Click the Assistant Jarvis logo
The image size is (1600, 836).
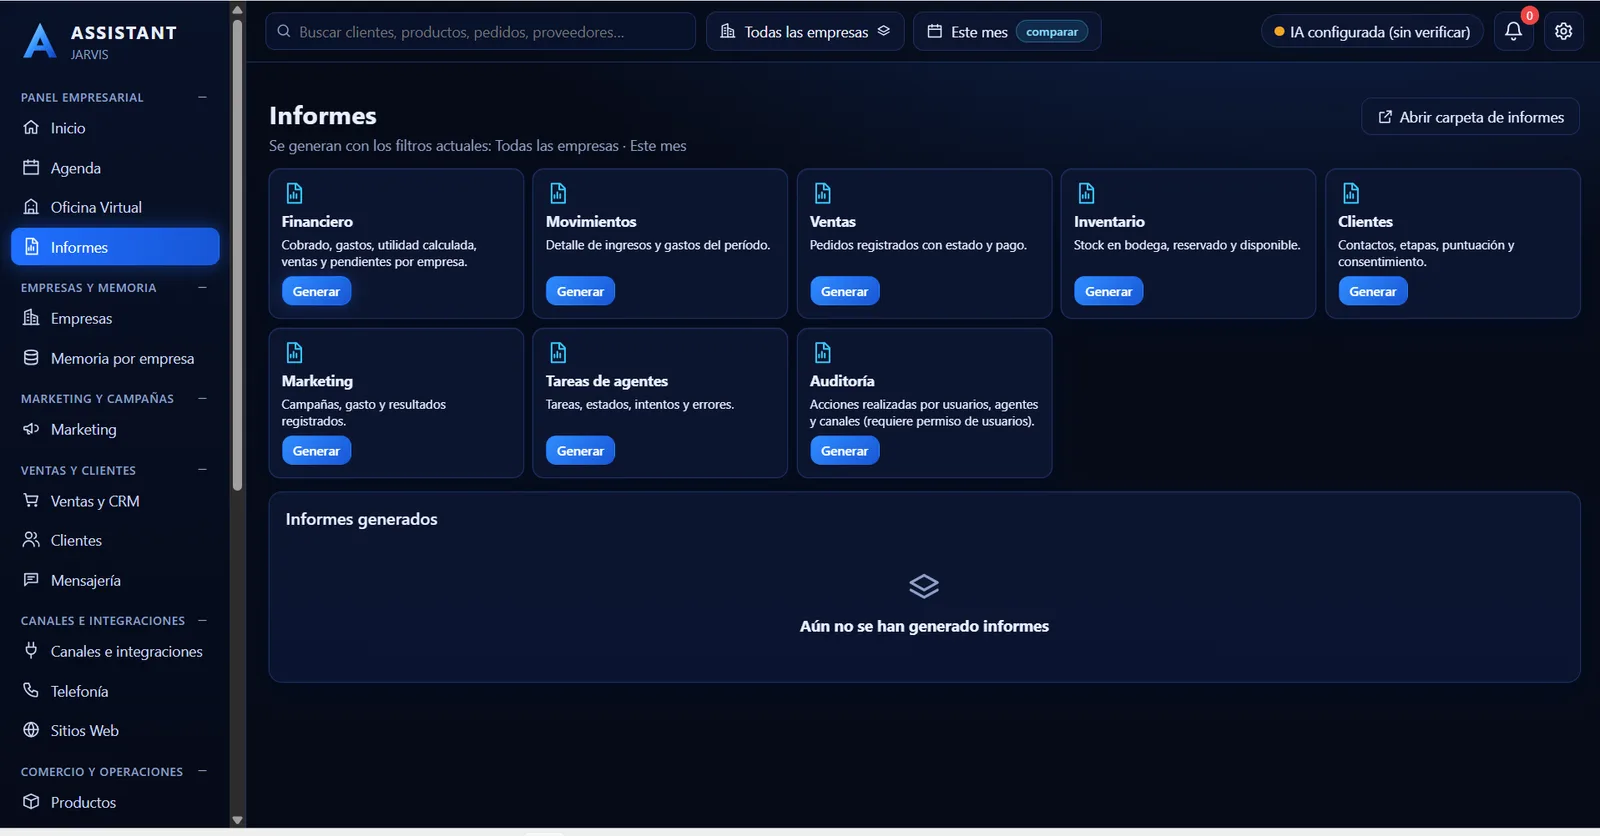[40, 41]
